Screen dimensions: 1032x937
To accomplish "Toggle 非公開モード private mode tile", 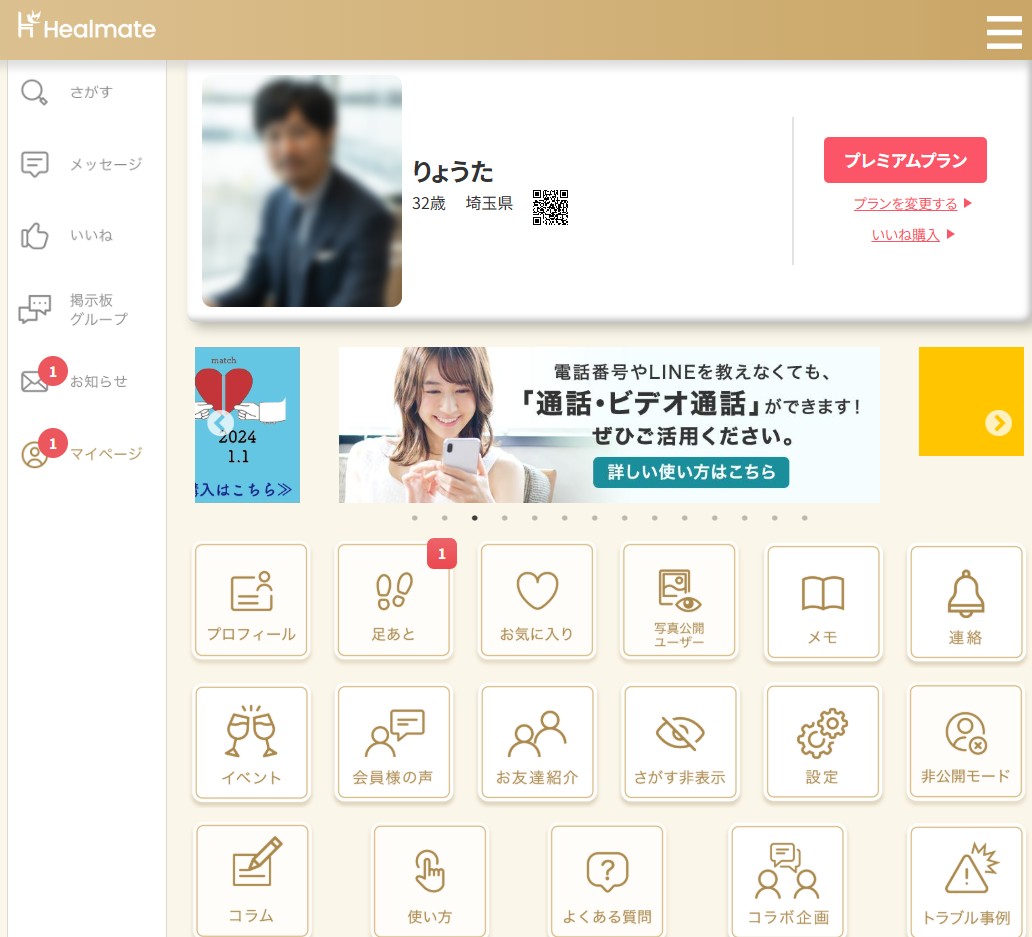I will pos(965,743).
